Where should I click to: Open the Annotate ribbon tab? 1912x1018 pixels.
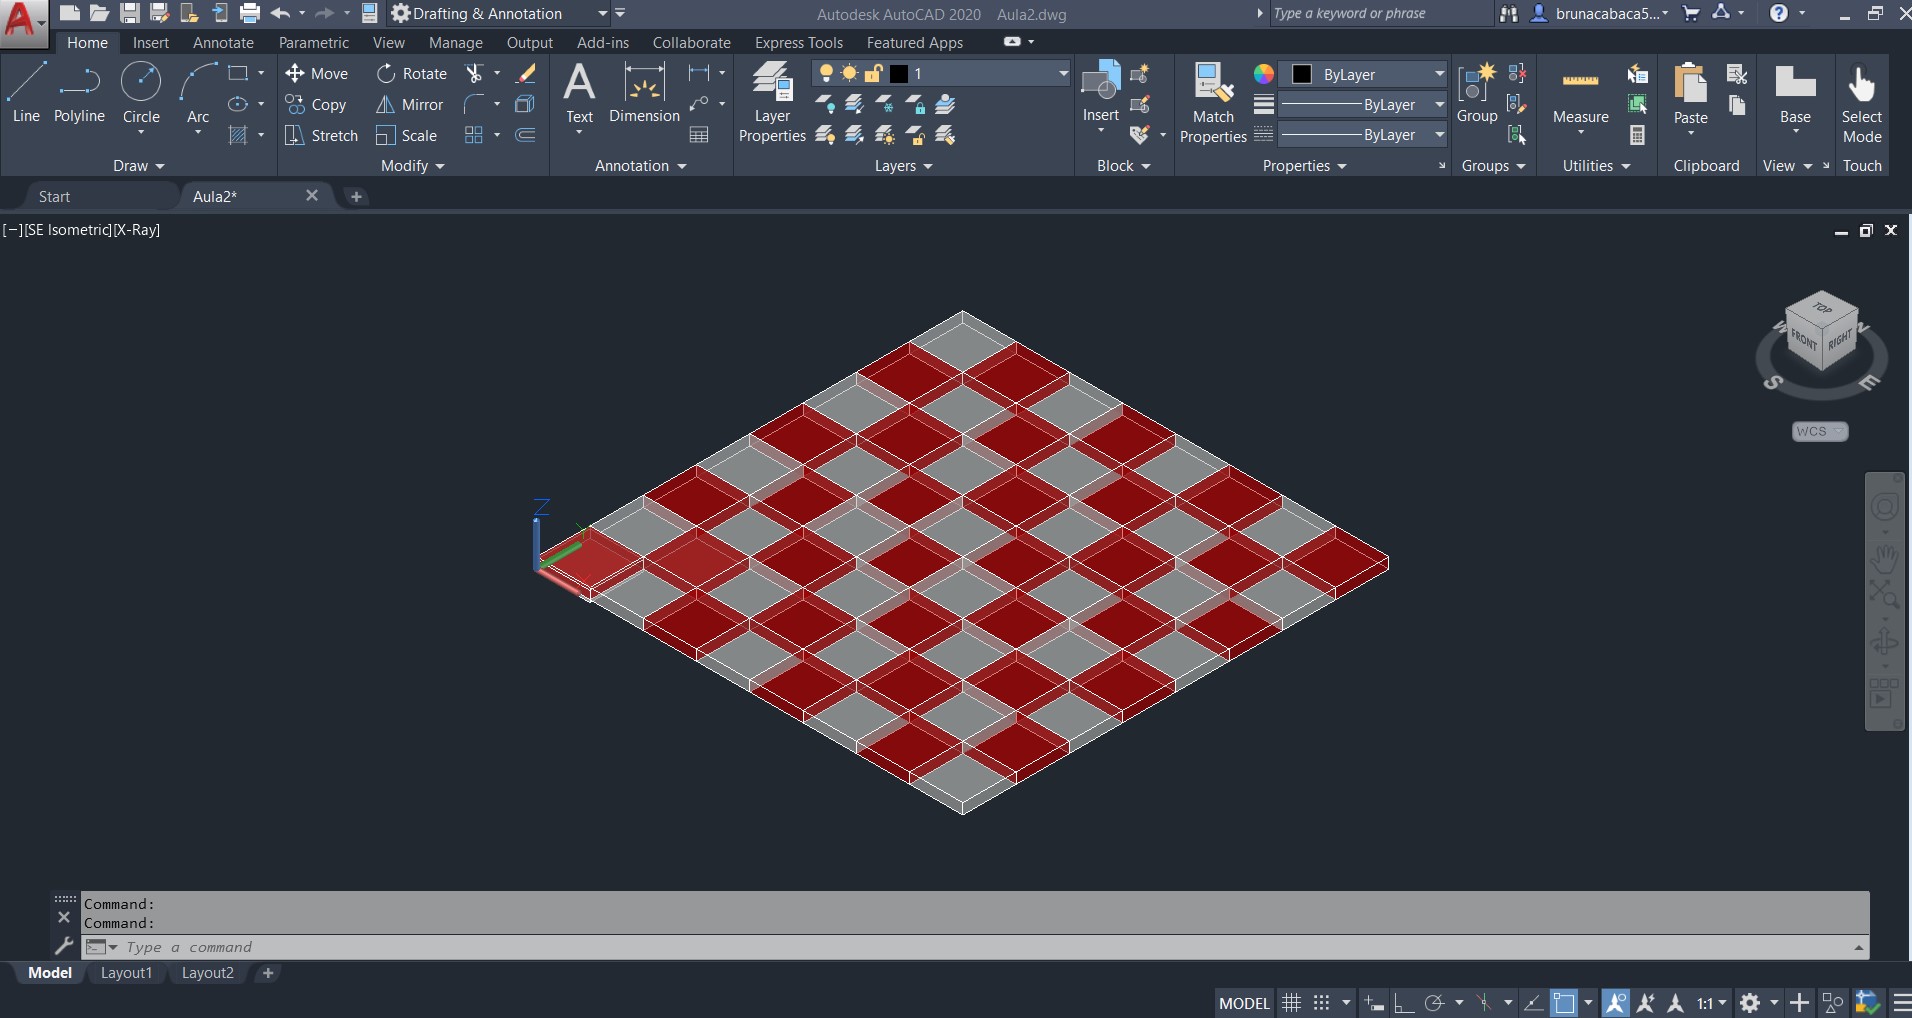coord(223,42)
